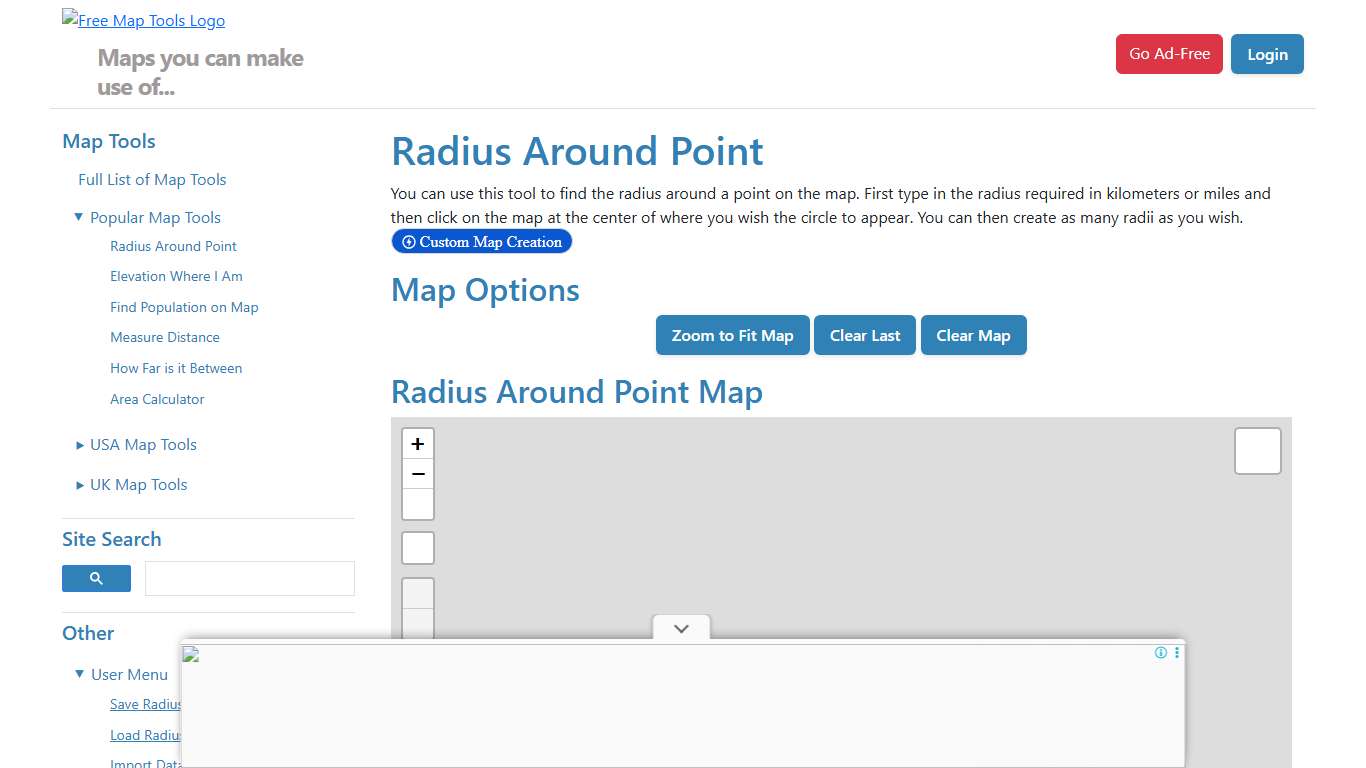Image resolution: width=1366 pixels, height=768 pixels.
Task: Select Elevation Where I Am
Action: [x=176, y=276]
